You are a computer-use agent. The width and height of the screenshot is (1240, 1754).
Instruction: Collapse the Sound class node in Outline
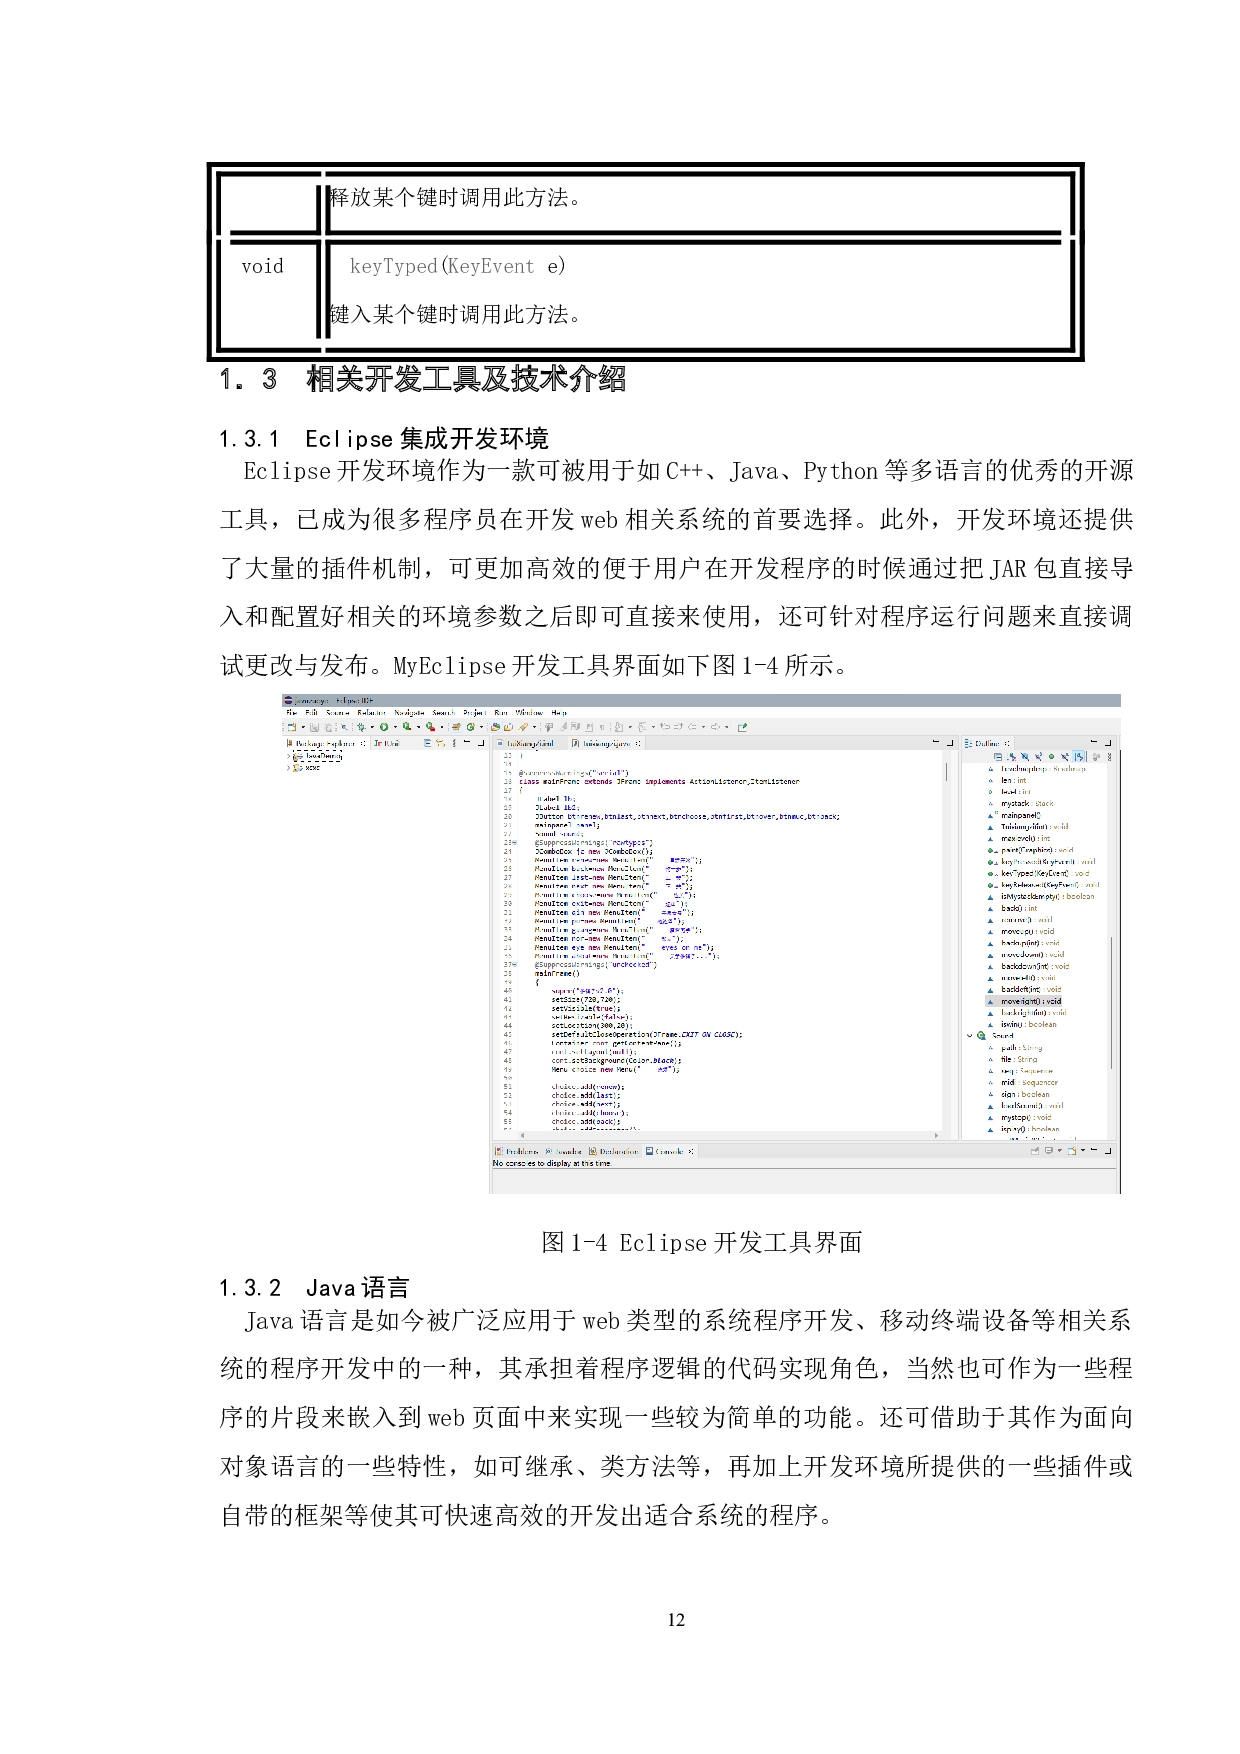(x=969, y=1036)
